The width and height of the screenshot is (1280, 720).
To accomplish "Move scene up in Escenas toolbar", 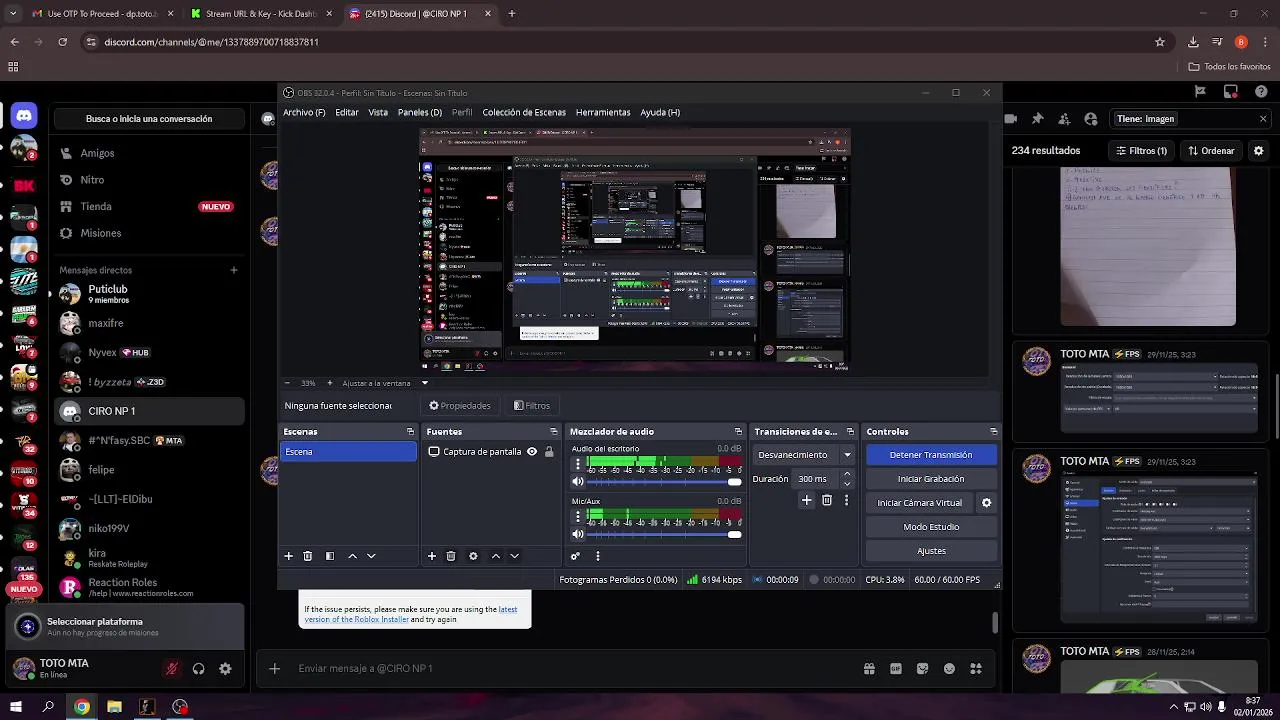I will 352,556.
